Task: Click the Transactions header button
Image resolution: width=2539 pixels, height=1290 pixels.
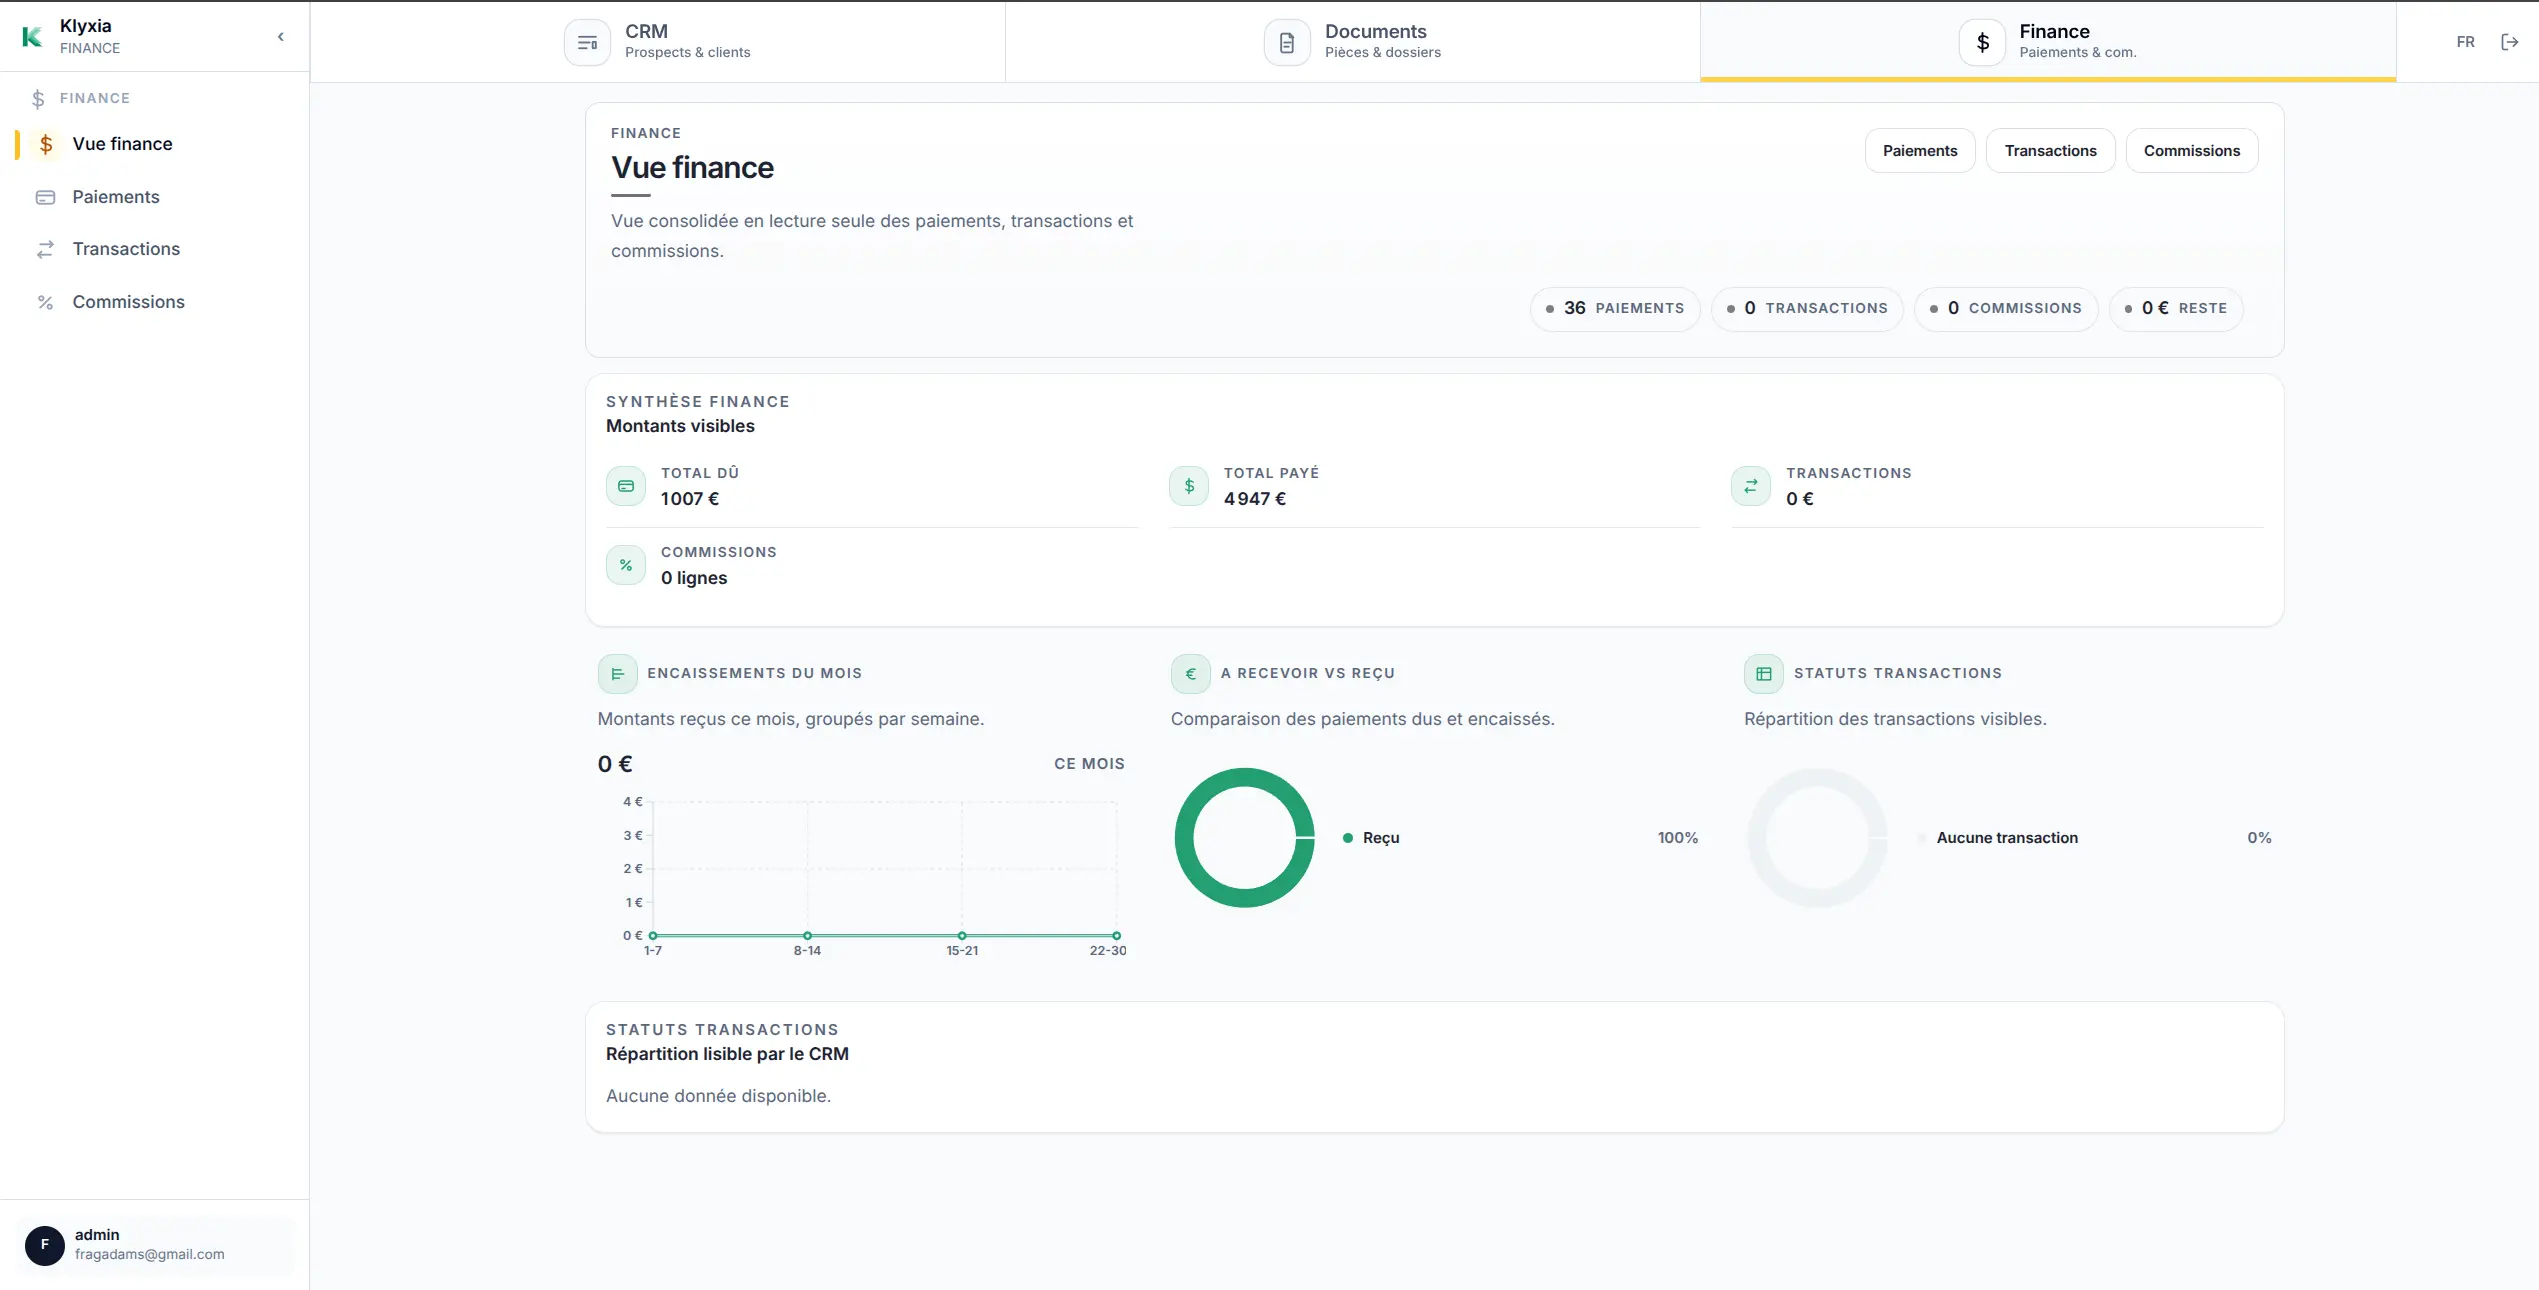Action: tap(2050, 150)
